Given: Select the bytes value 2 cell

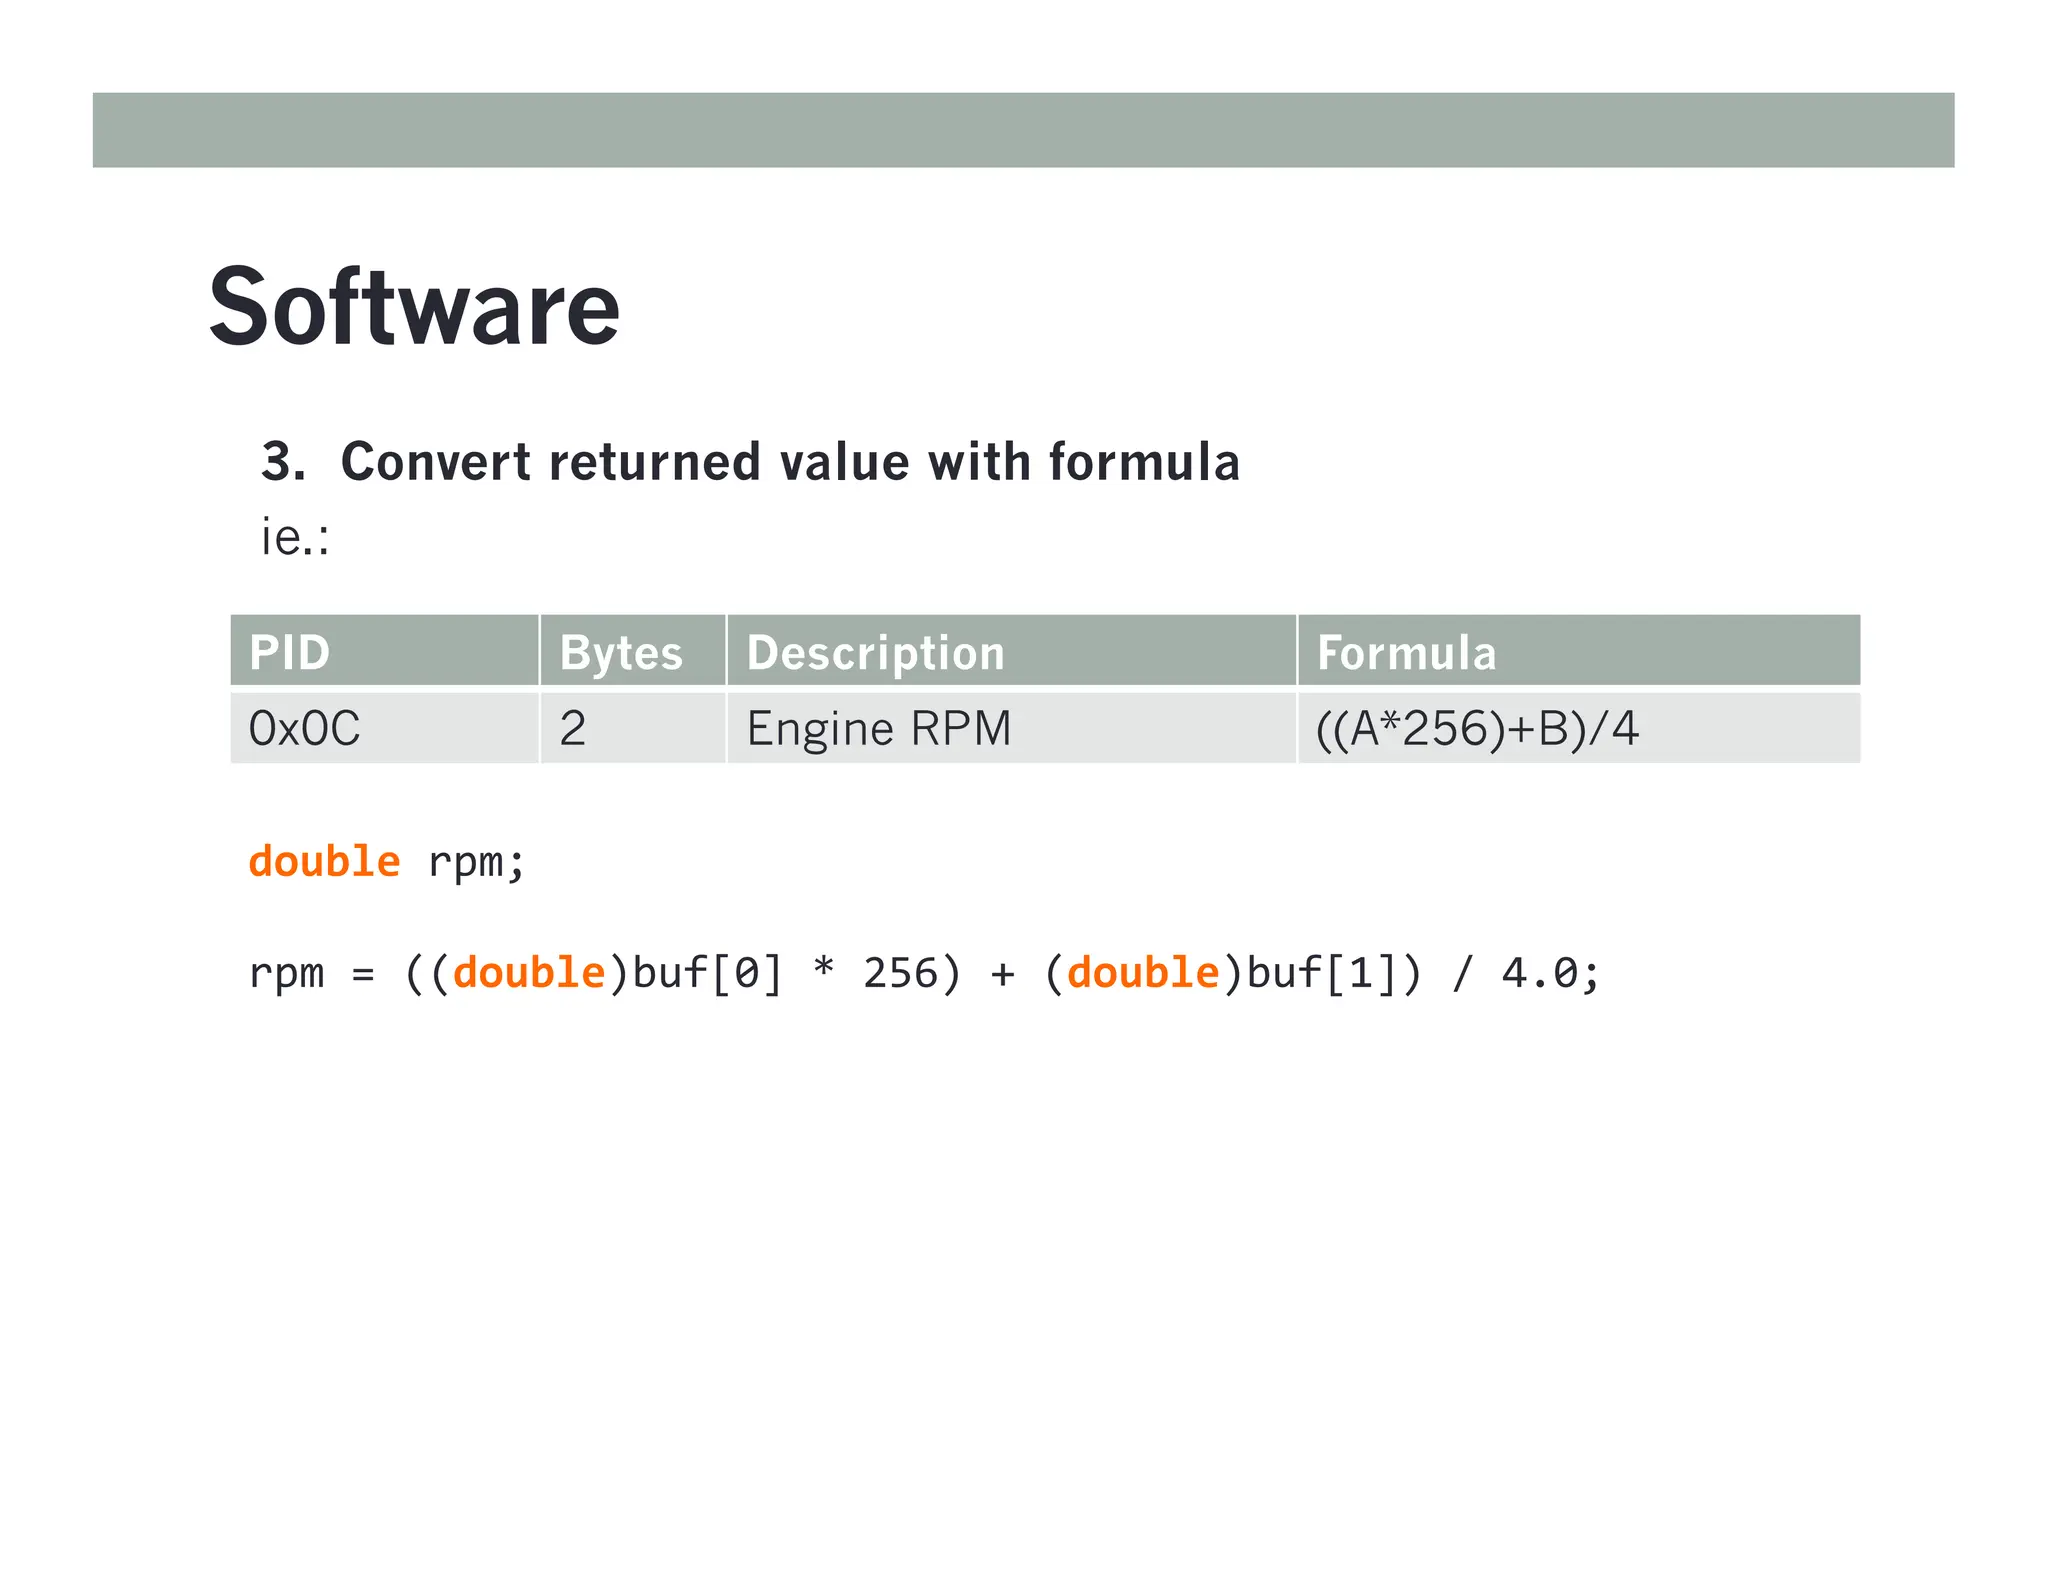Looking at the screenshot, I should tap(573, 728).
